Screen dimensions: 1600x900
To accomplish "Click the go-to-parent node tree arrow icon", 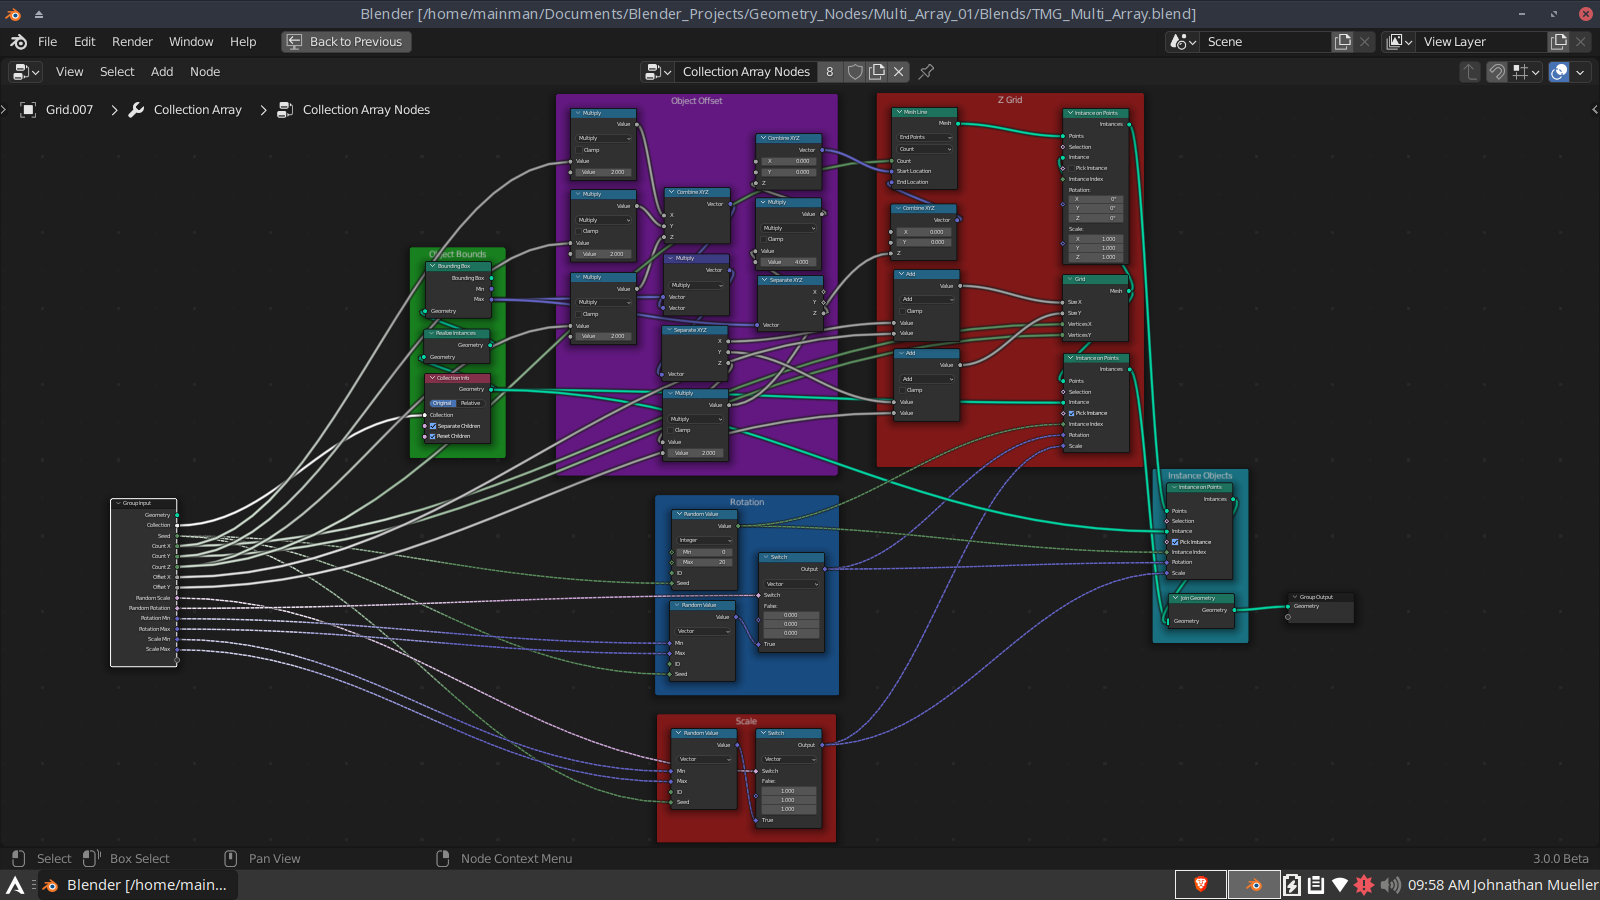I will click(1469, 71).
